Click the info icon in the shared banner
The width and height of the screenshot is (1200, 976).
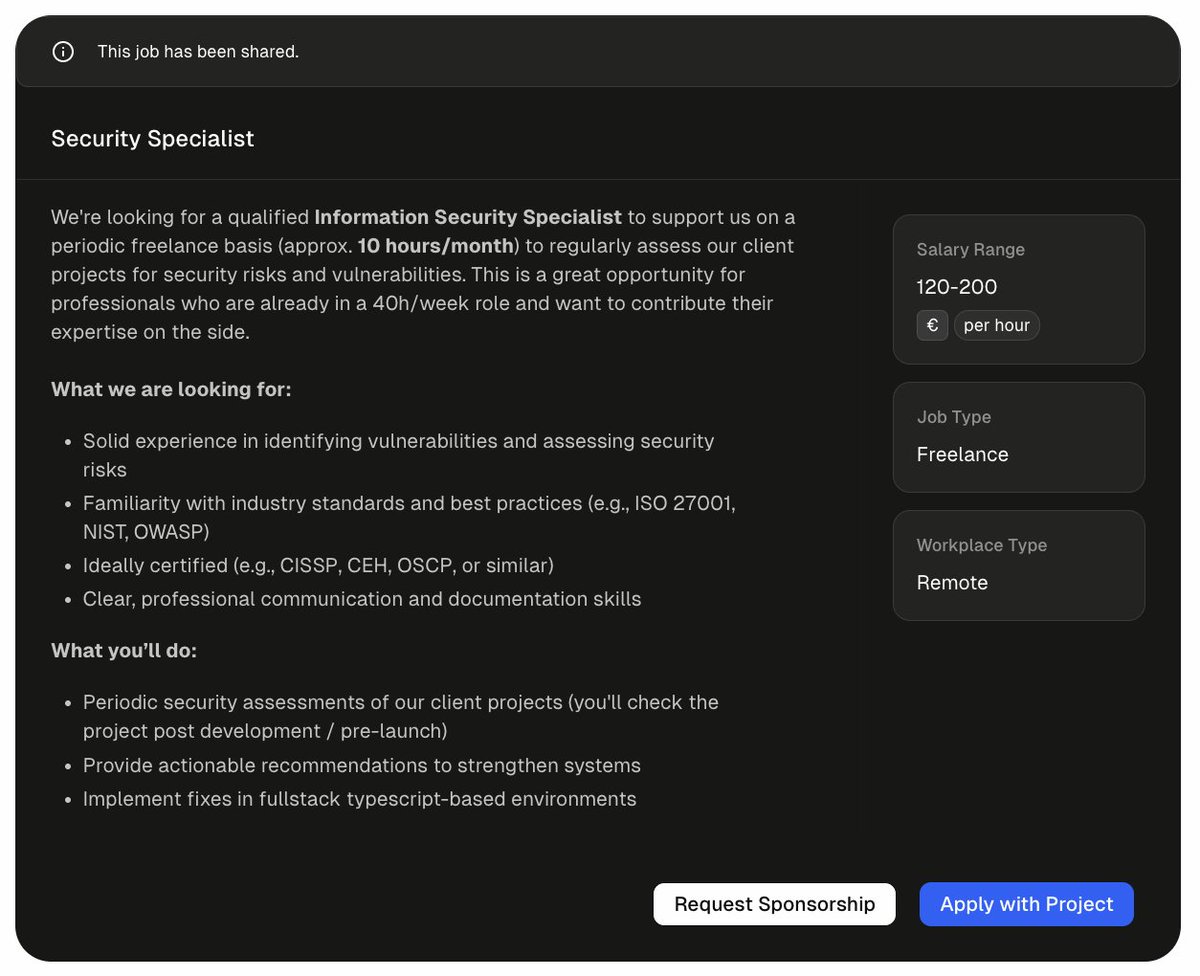coord(63,51)
